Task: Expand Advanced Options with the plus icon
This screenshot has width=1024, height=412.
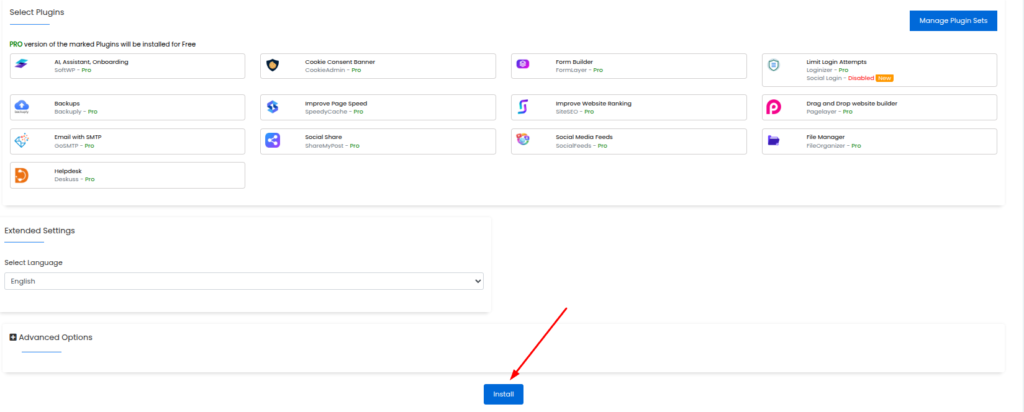Action: (x=12, y=338)
